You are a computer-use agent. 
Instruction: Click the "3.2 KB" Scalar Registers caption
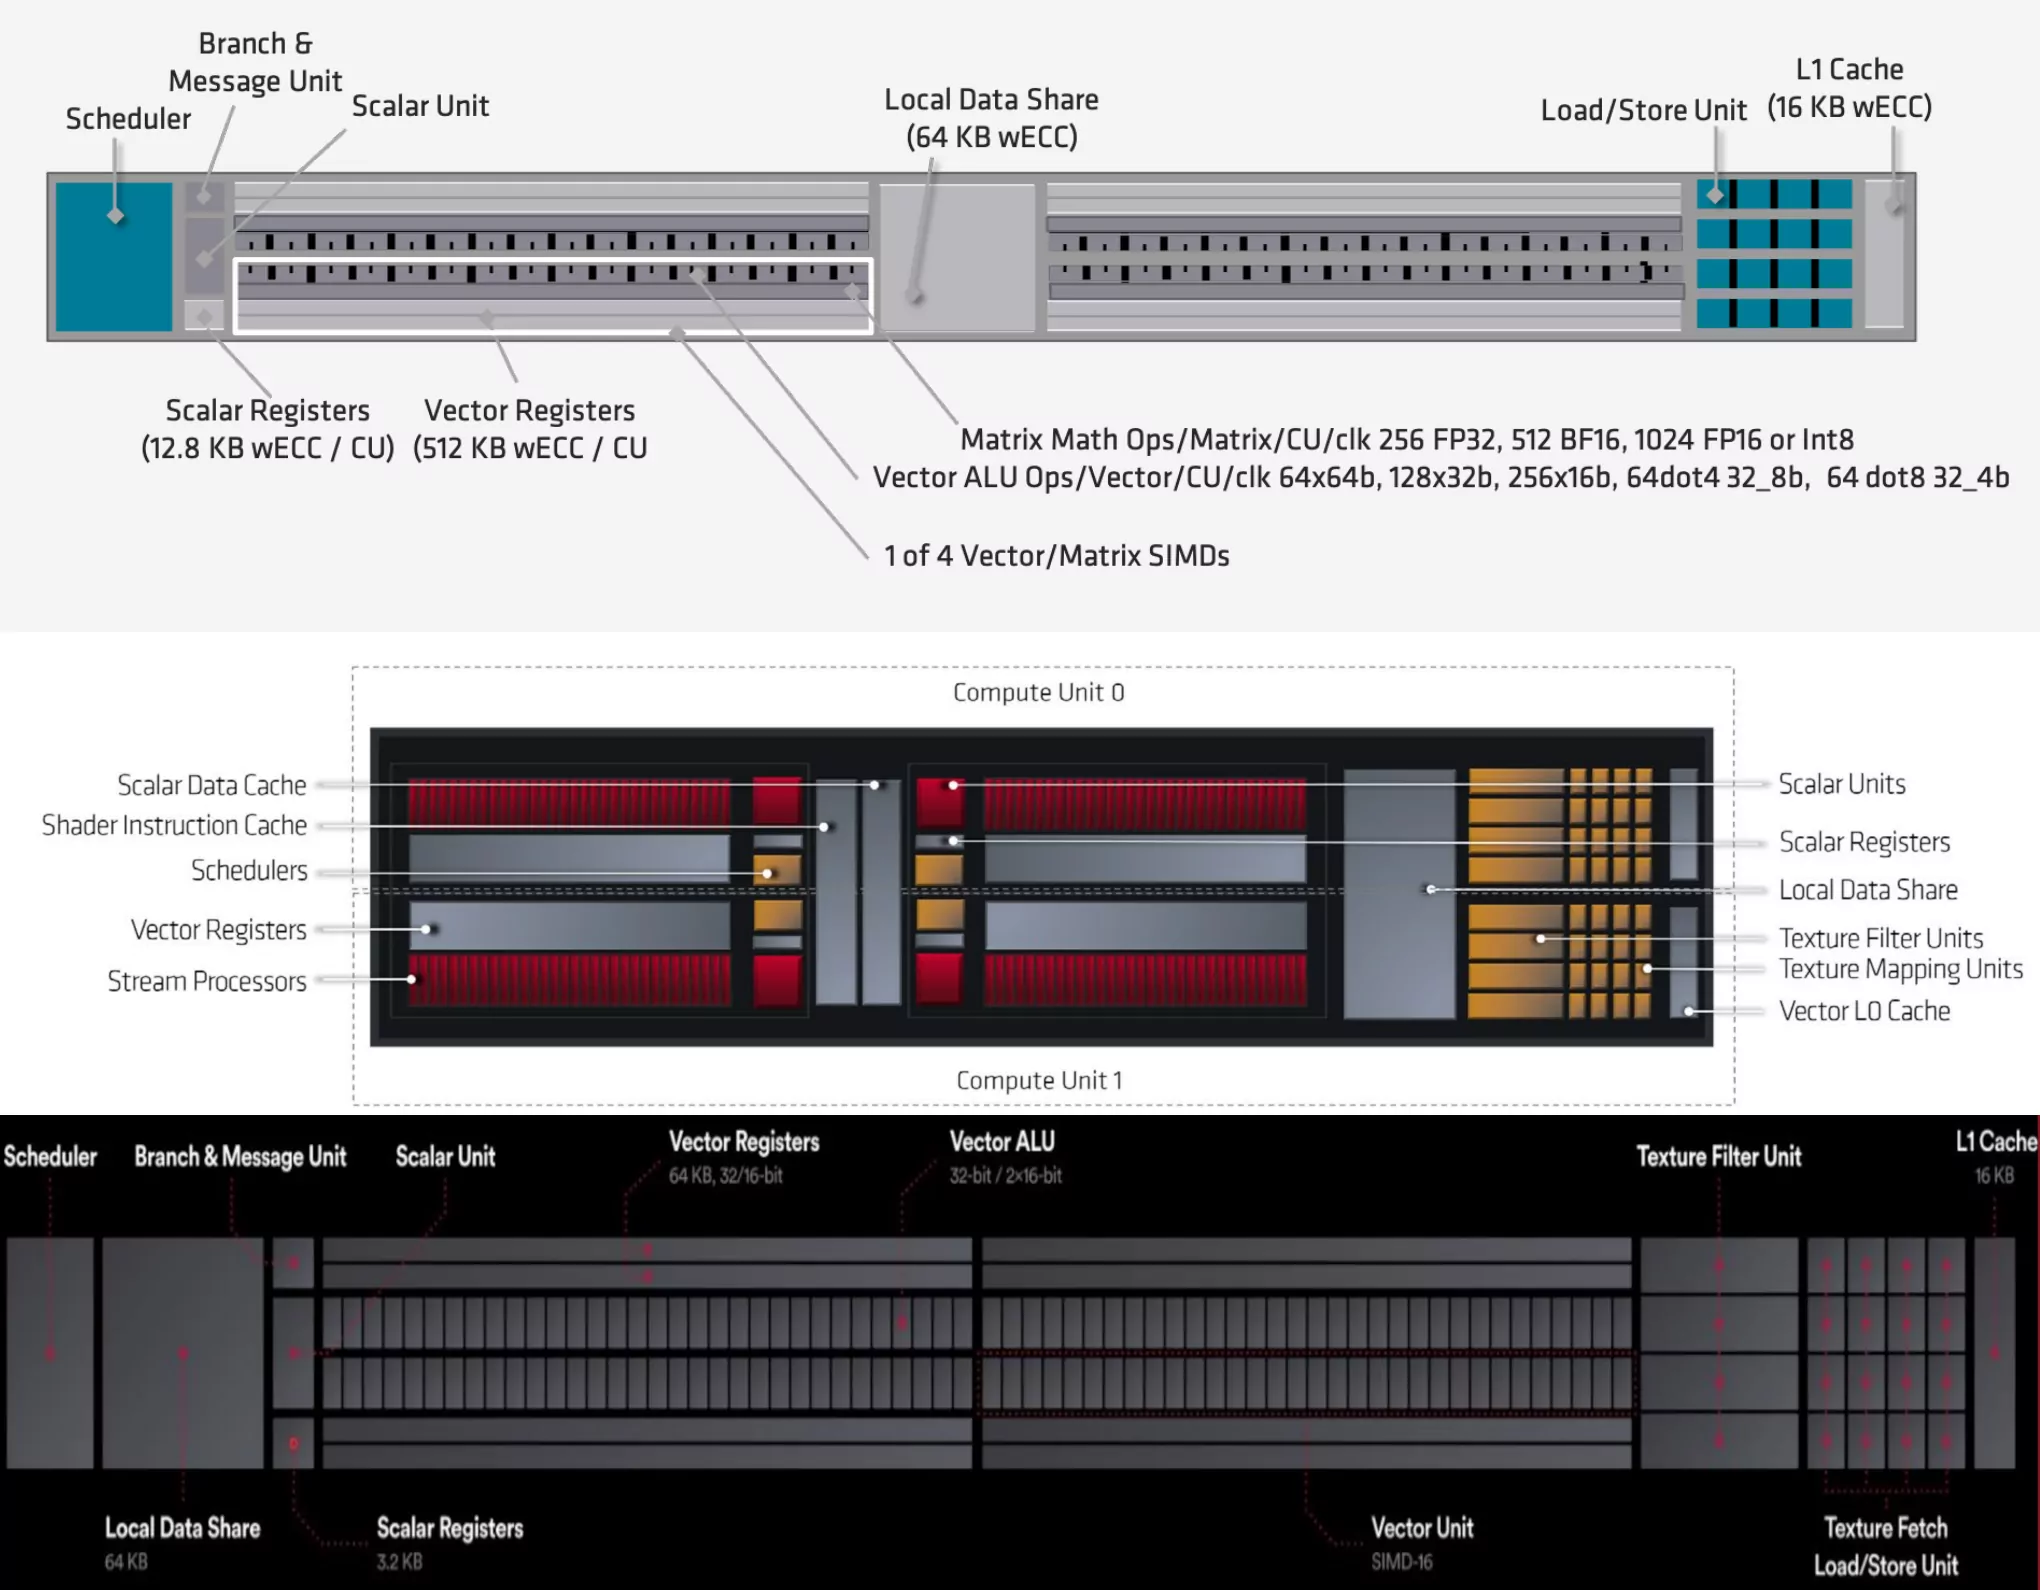(x=400, y=1562)
